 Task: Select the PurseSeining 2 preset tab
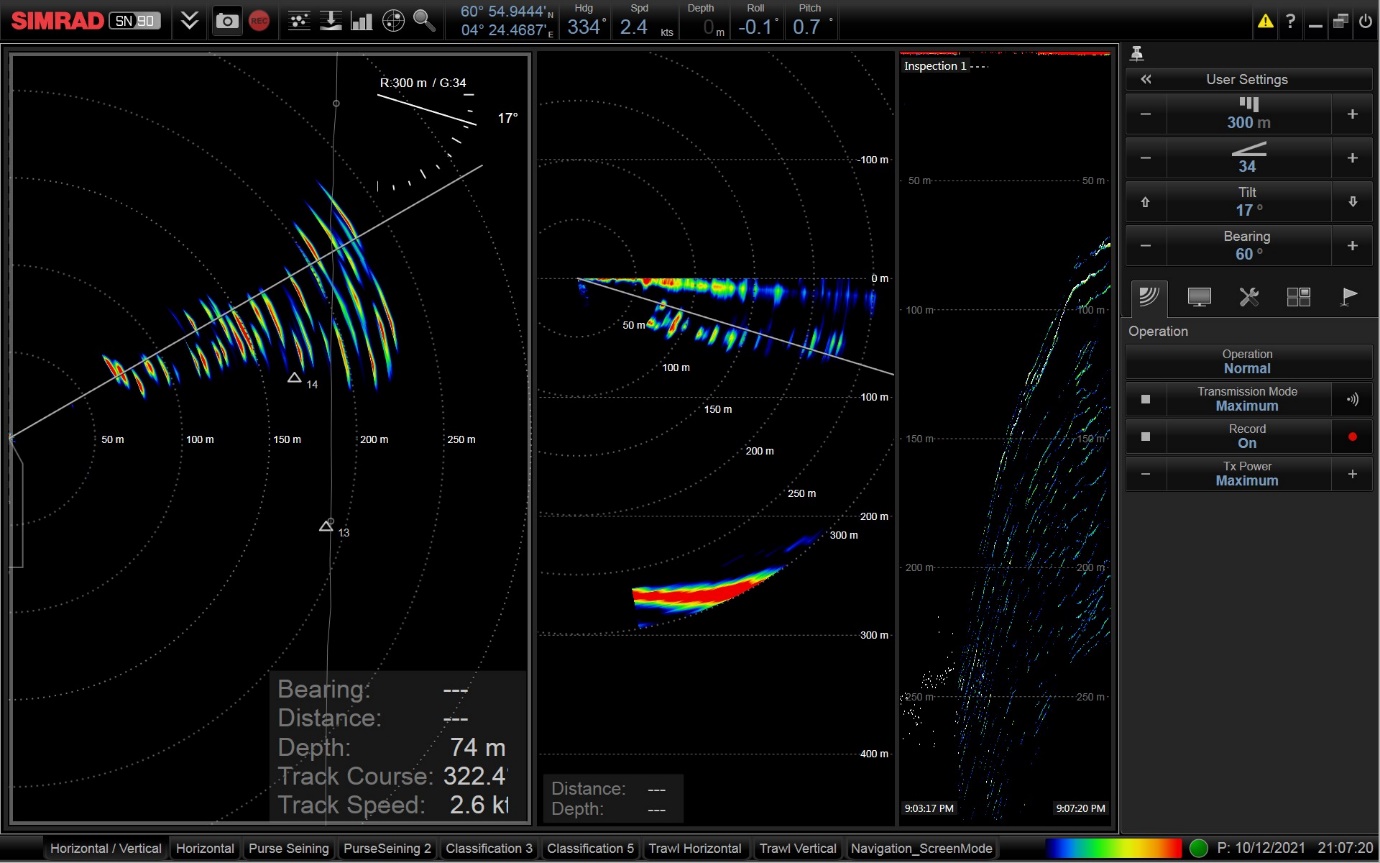click(x=388, y=848)
